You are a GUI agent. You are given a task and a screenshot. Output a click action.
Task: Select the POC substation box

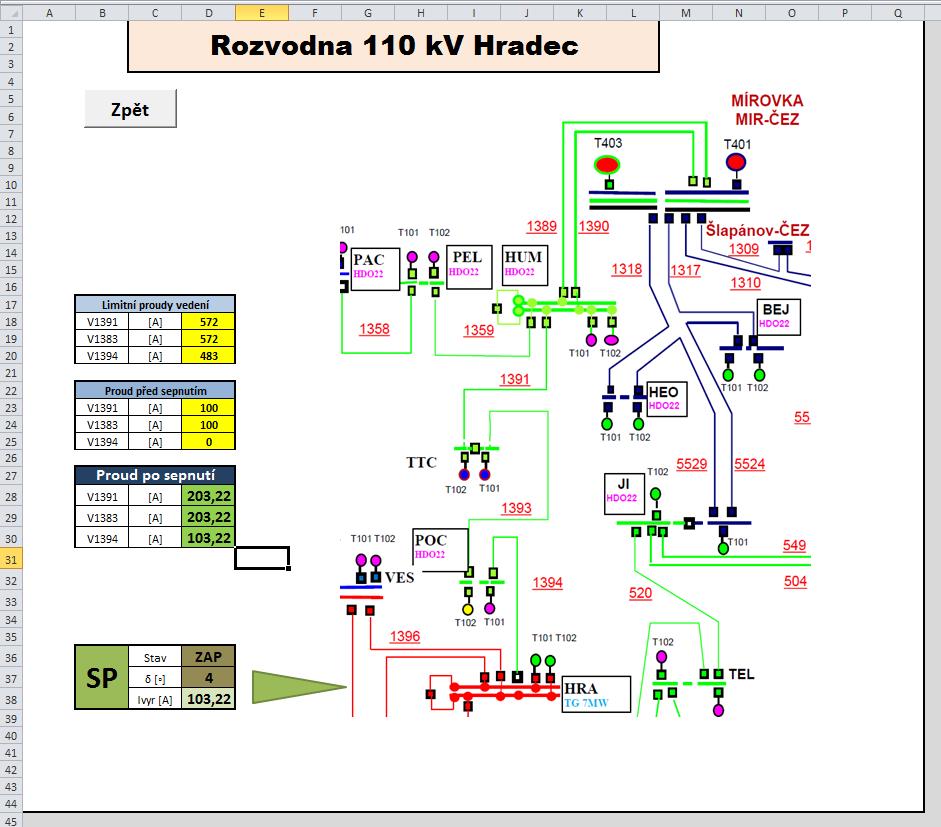click(440, 550)
